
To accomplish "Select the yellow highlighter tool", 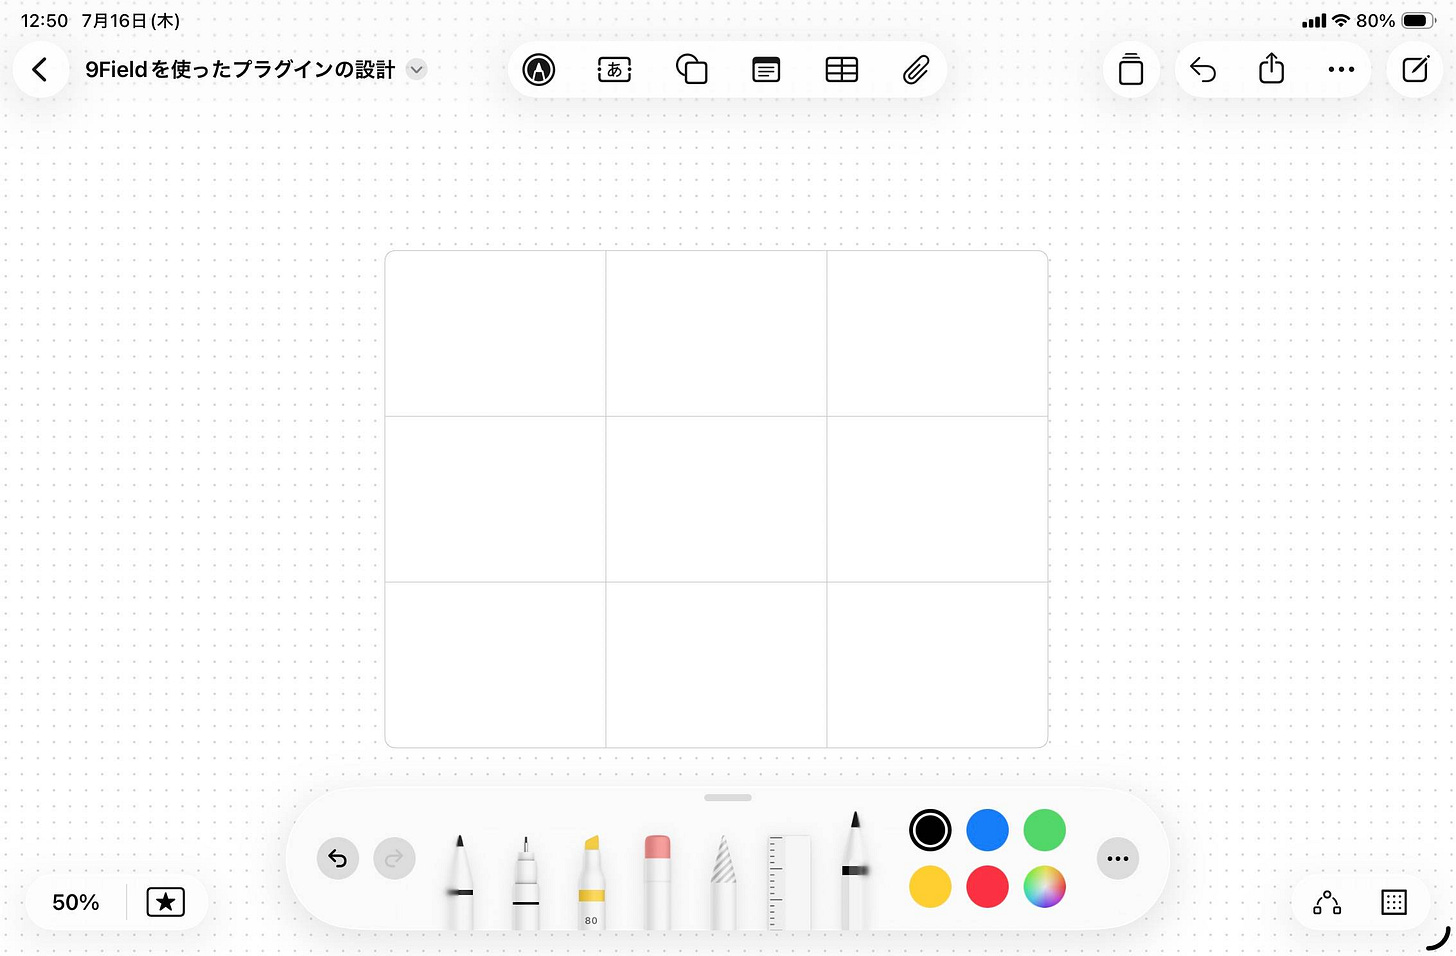I will click(x=591, y=882).
